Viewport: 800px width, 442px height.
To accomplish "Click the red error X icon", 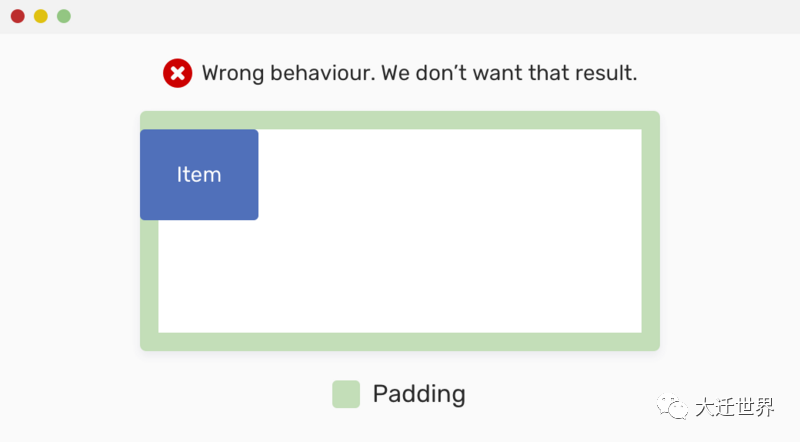I will point(178,73).
